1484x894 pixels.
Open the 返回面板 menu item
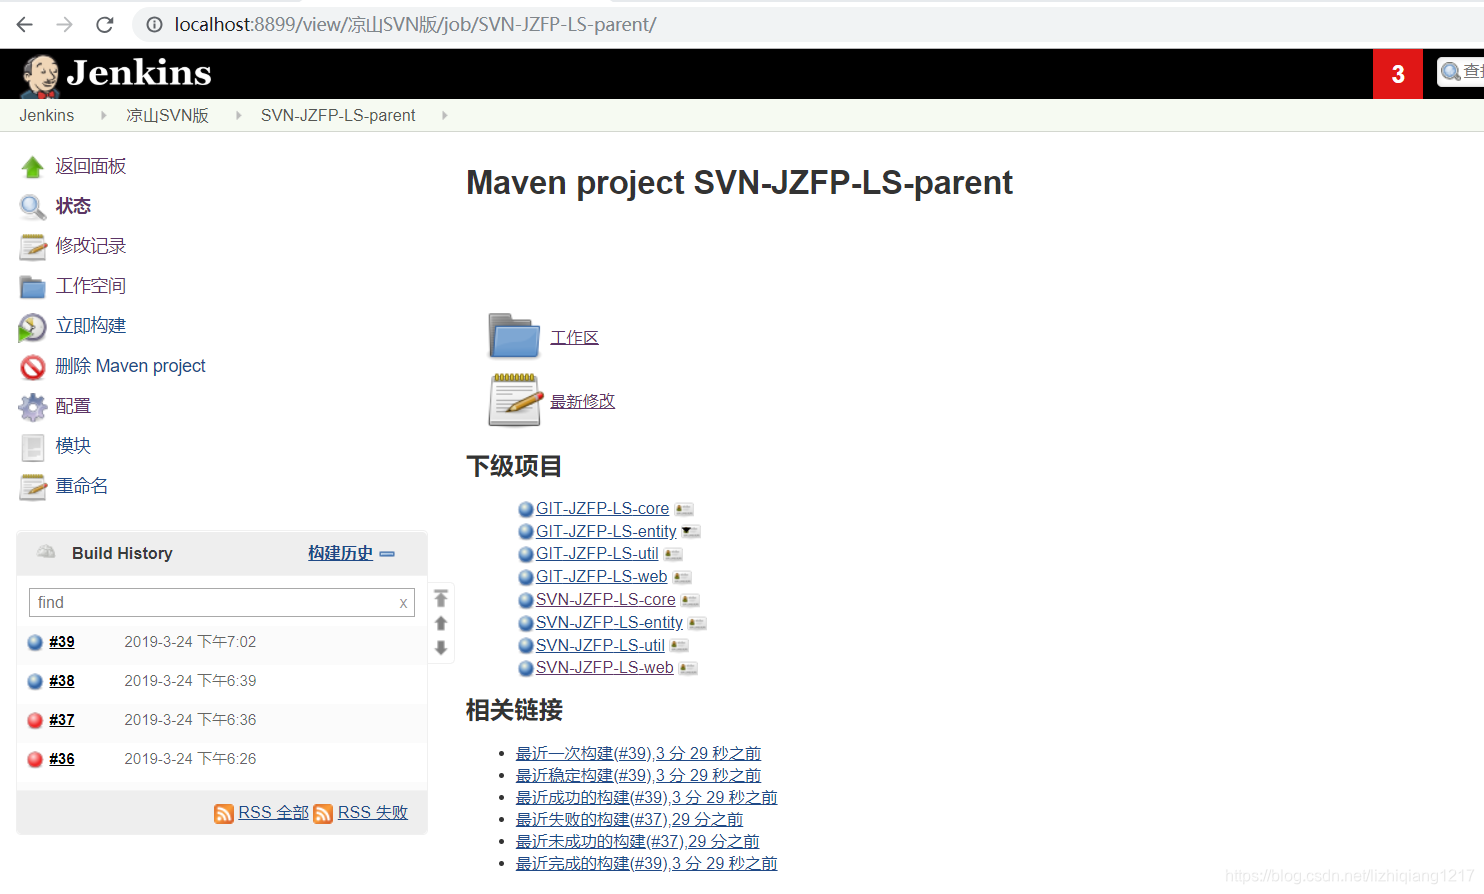91,166
